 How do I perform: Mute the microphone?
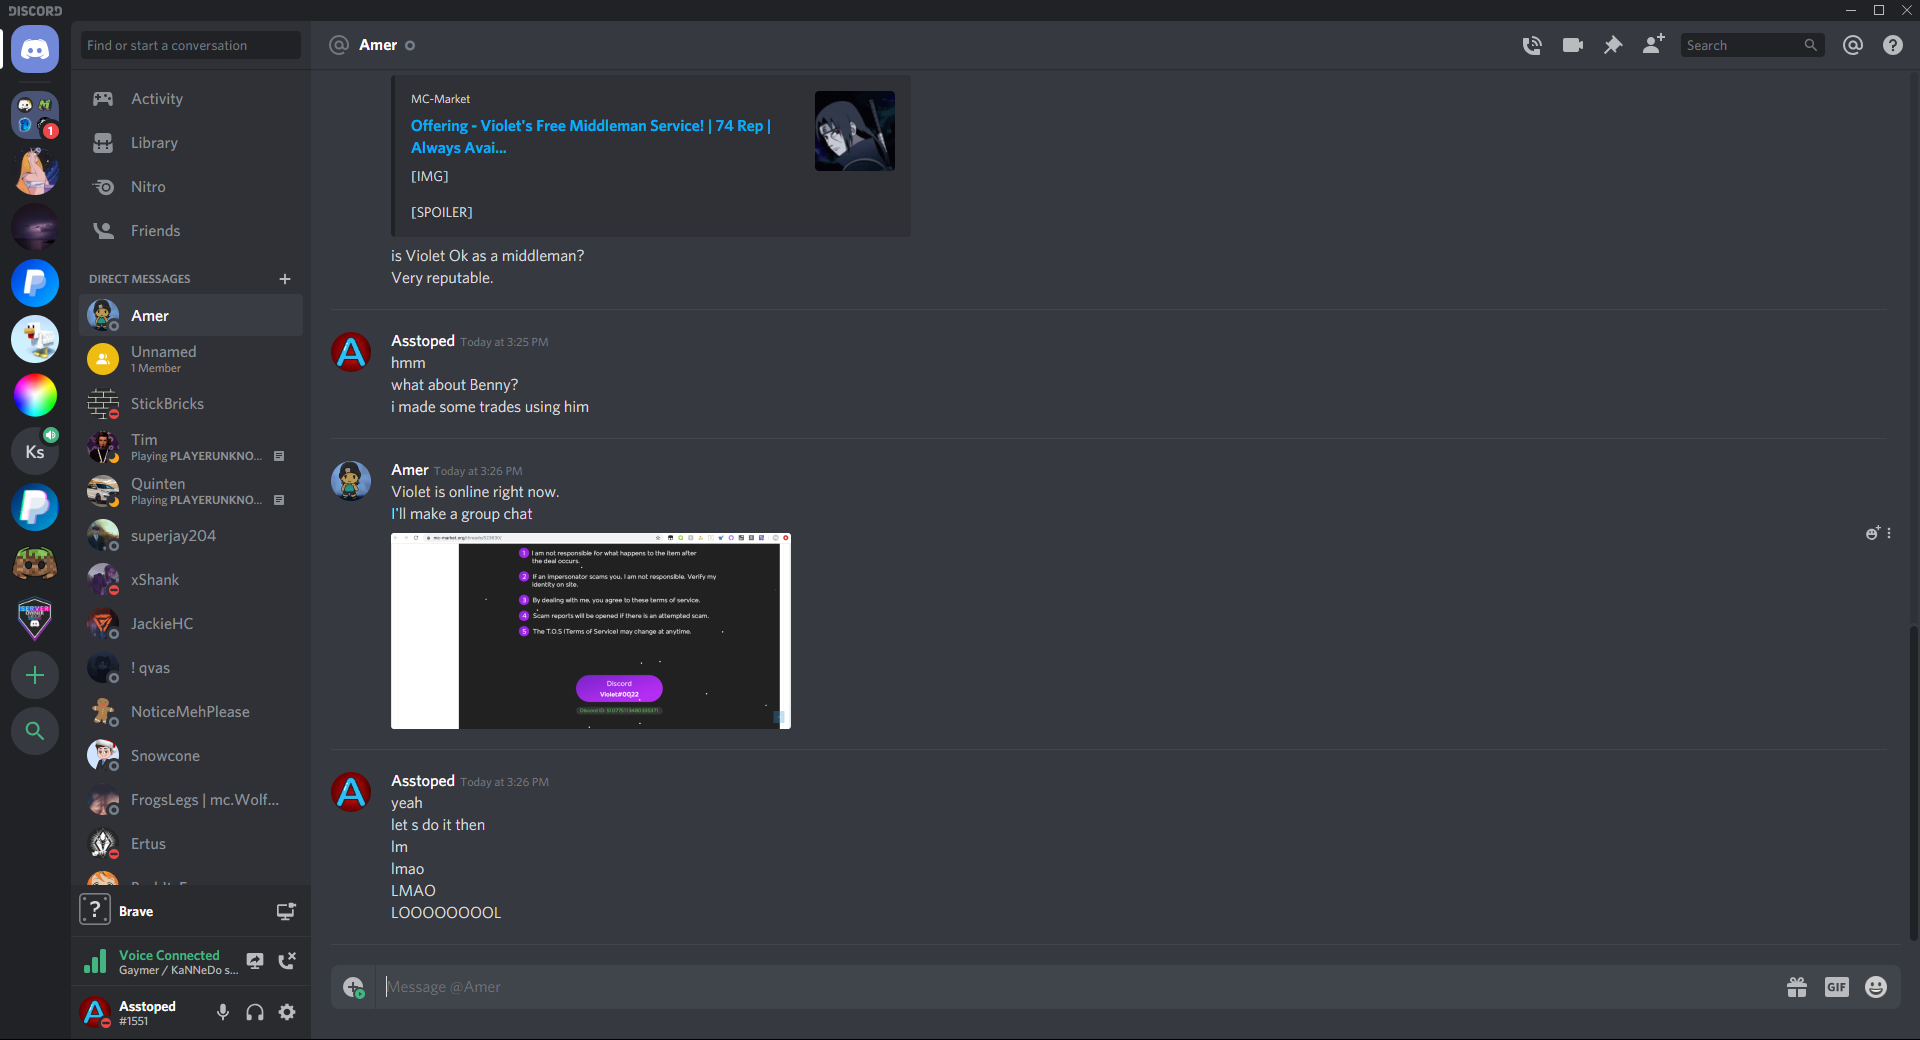[x=223, y=1012]
